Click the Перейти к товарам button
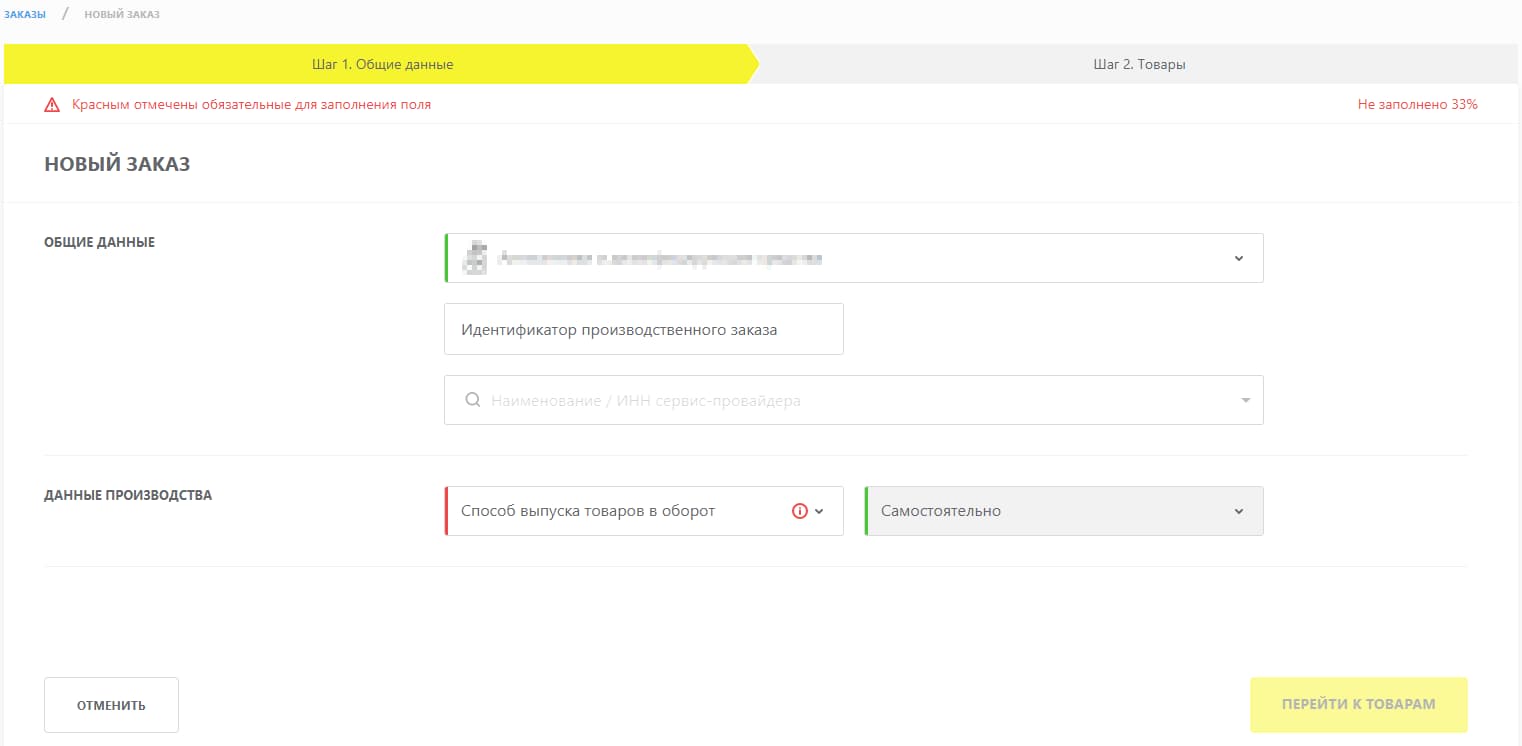Image resolution: width=1522 pixels, height=746 pixels. [1358, 705]
